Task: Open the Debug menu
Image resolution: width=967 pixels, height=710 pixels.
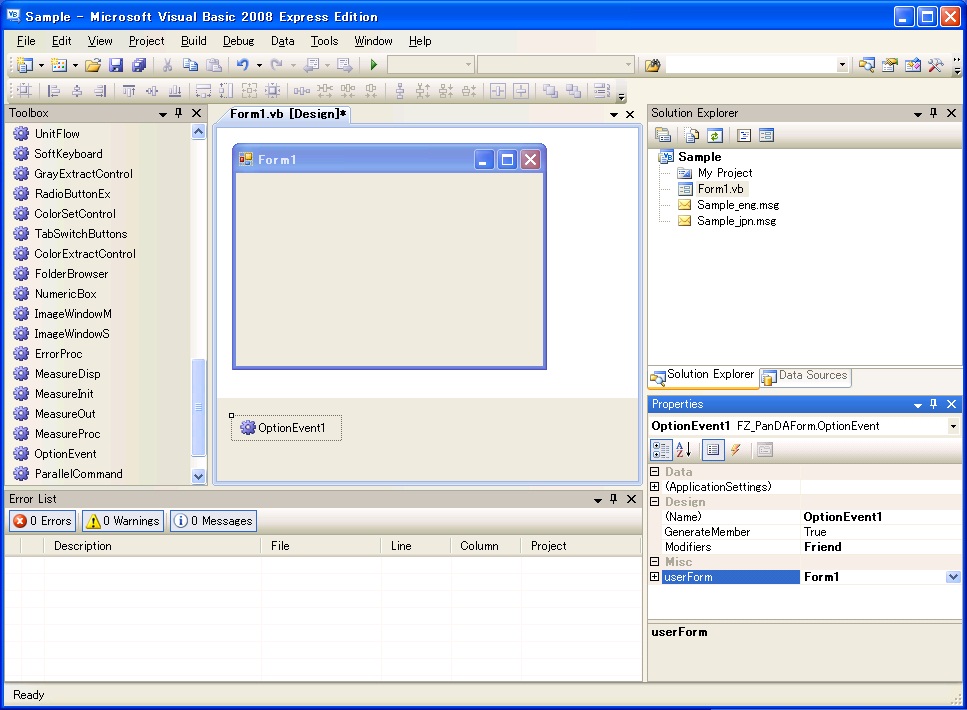Action: (239, 41)
